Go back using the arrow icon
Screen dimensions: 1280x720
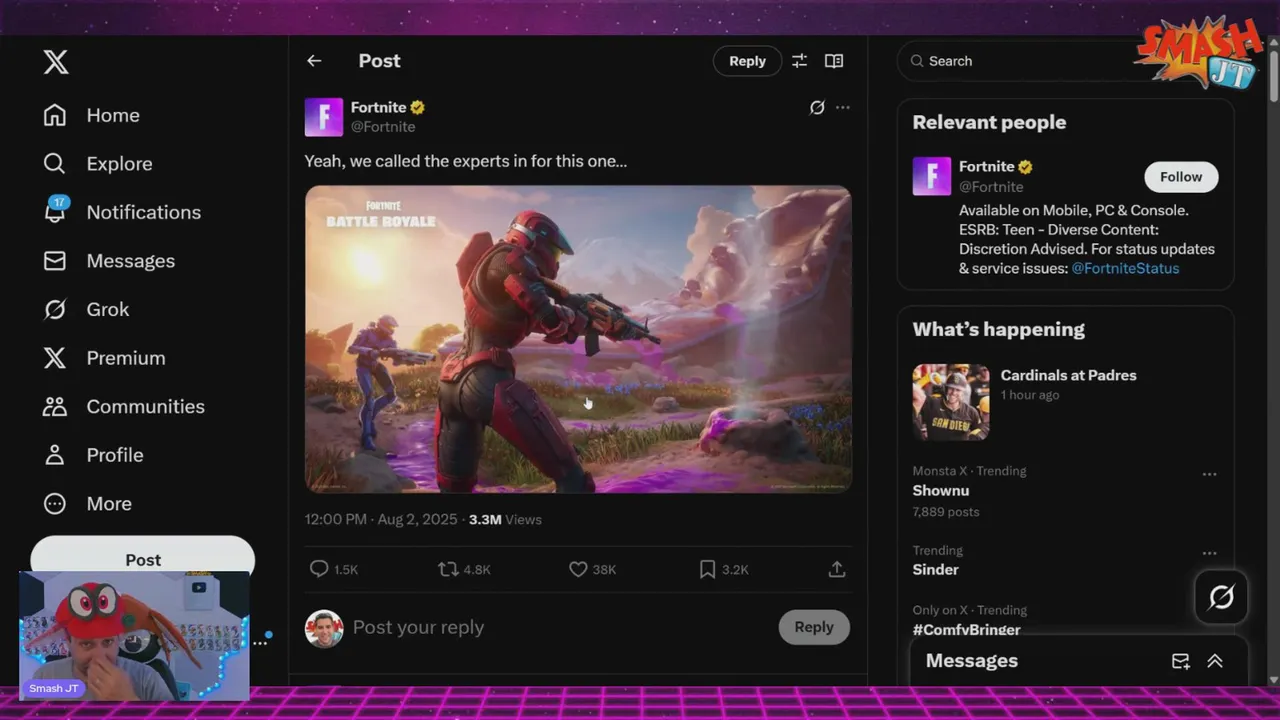click(x=314, y=61)
